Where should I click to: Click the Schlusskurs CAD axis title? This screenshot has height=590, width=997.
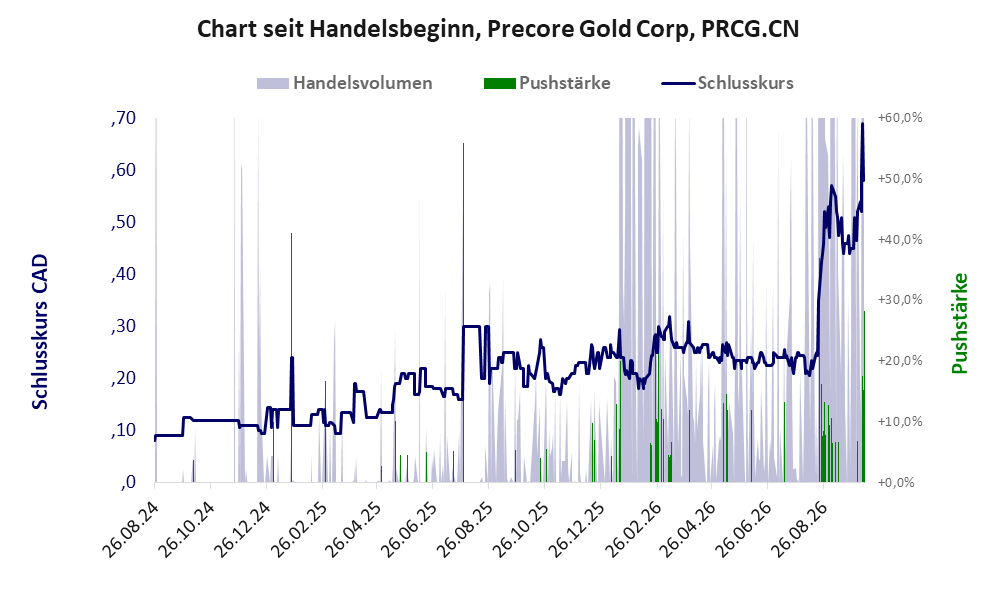pos(39,332)
